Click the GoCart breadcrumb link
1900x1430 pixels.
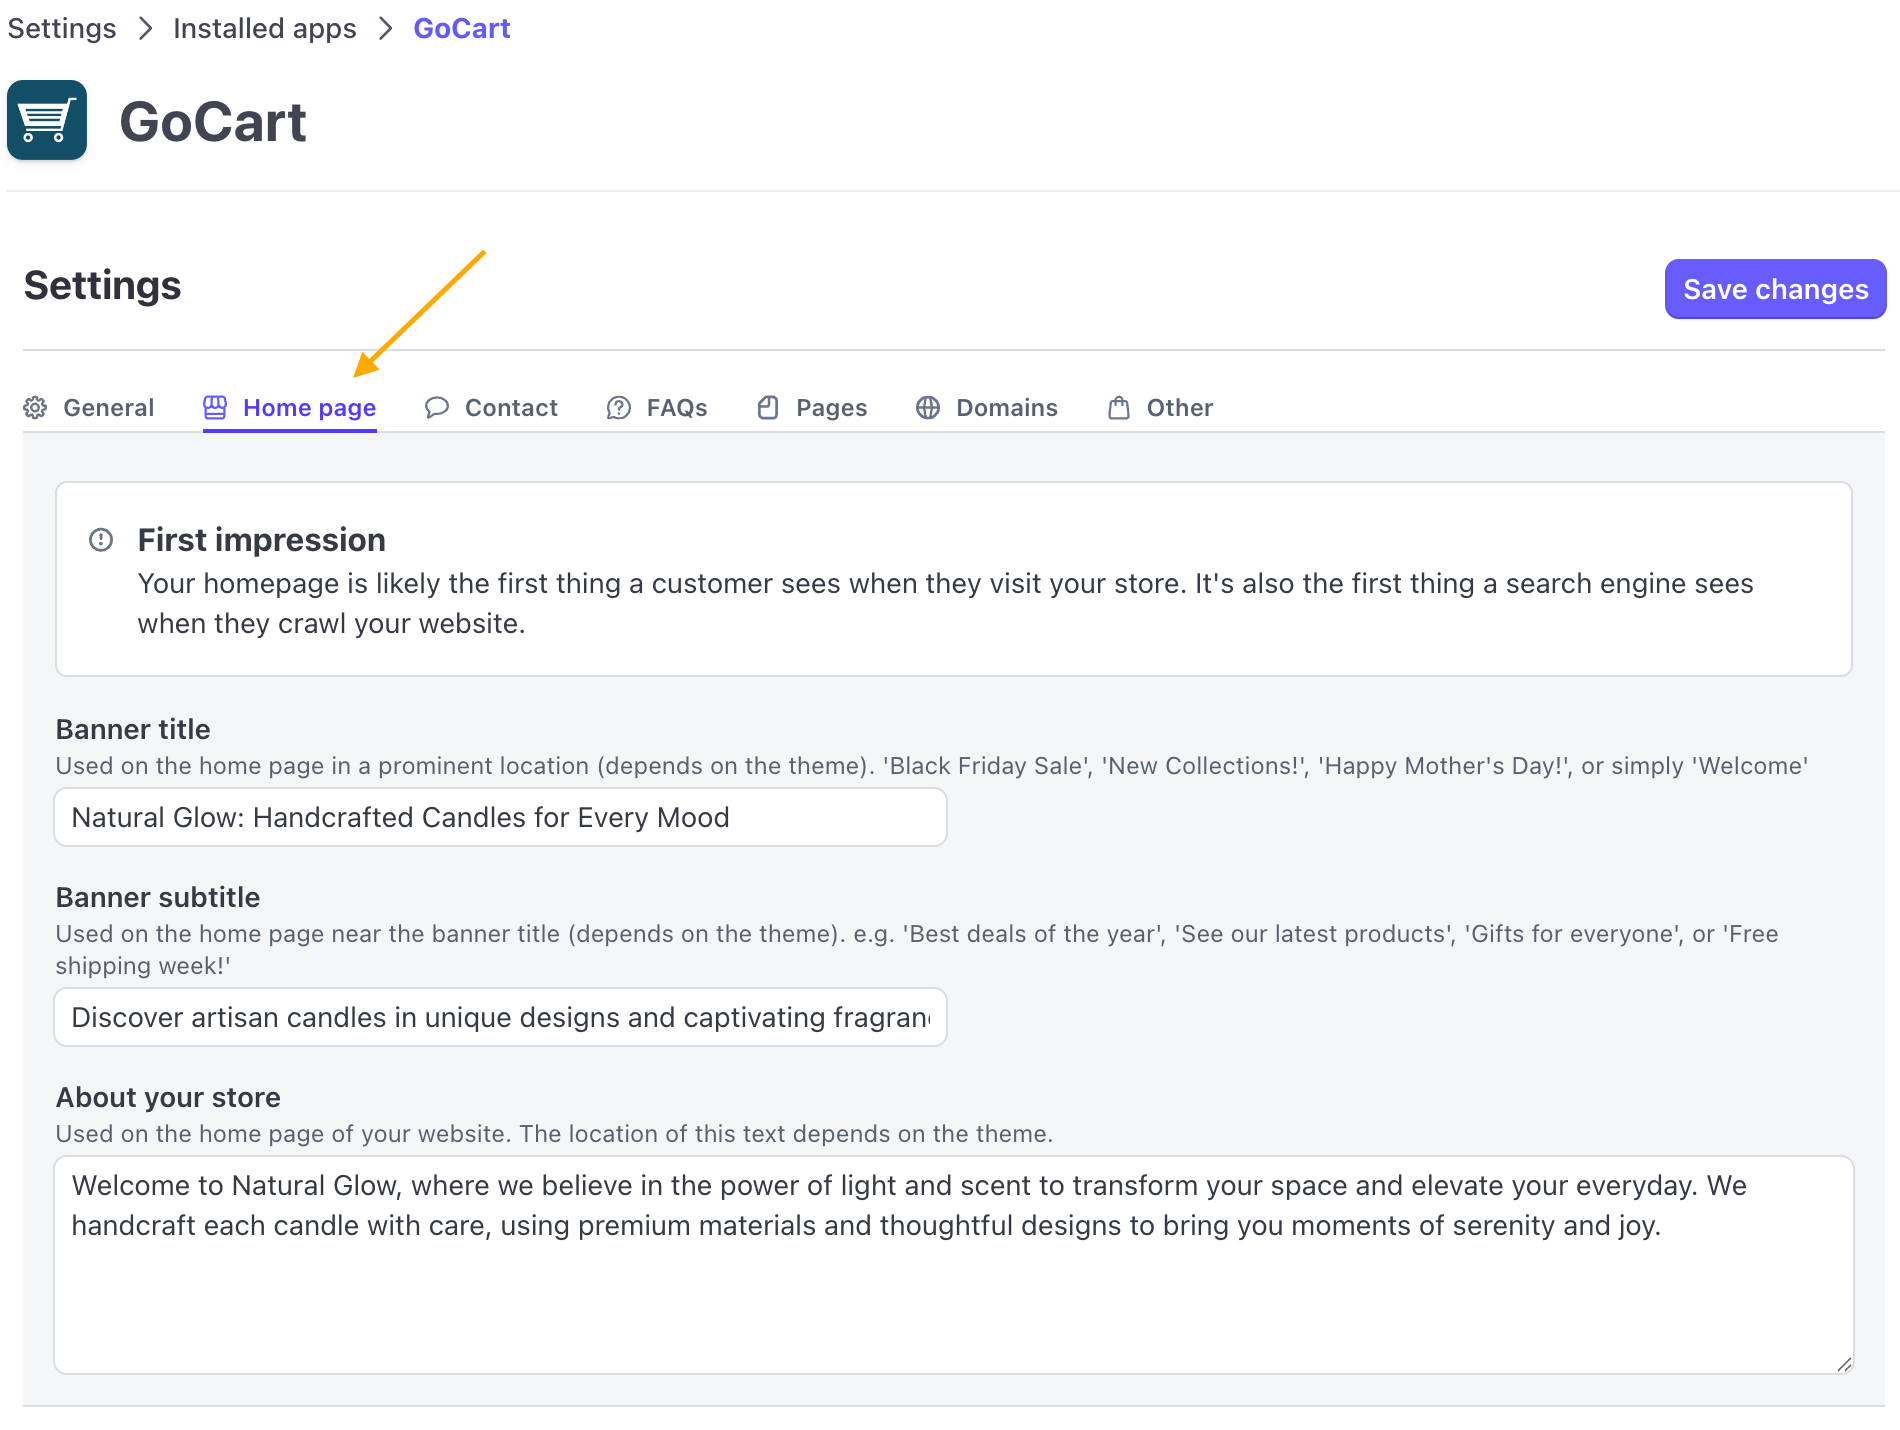(x=462, y=28)
